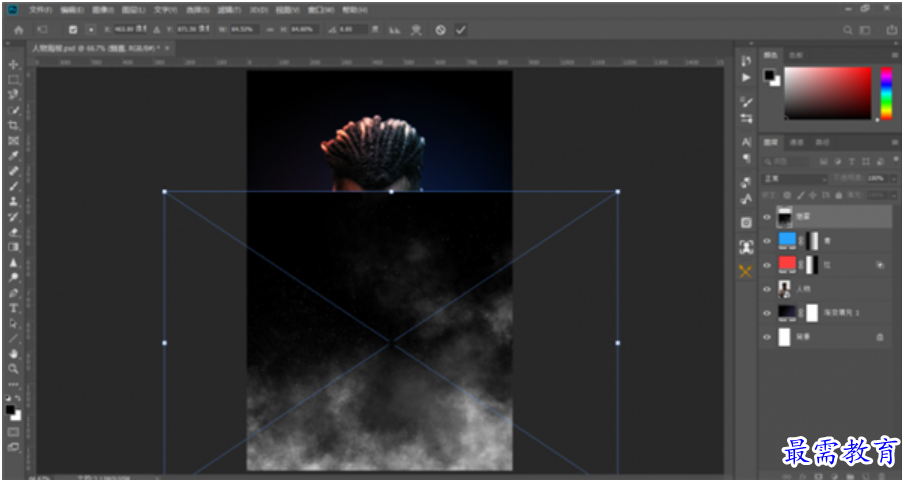Select the History Brush tool
Screen dimensions: 906x483
13,217
